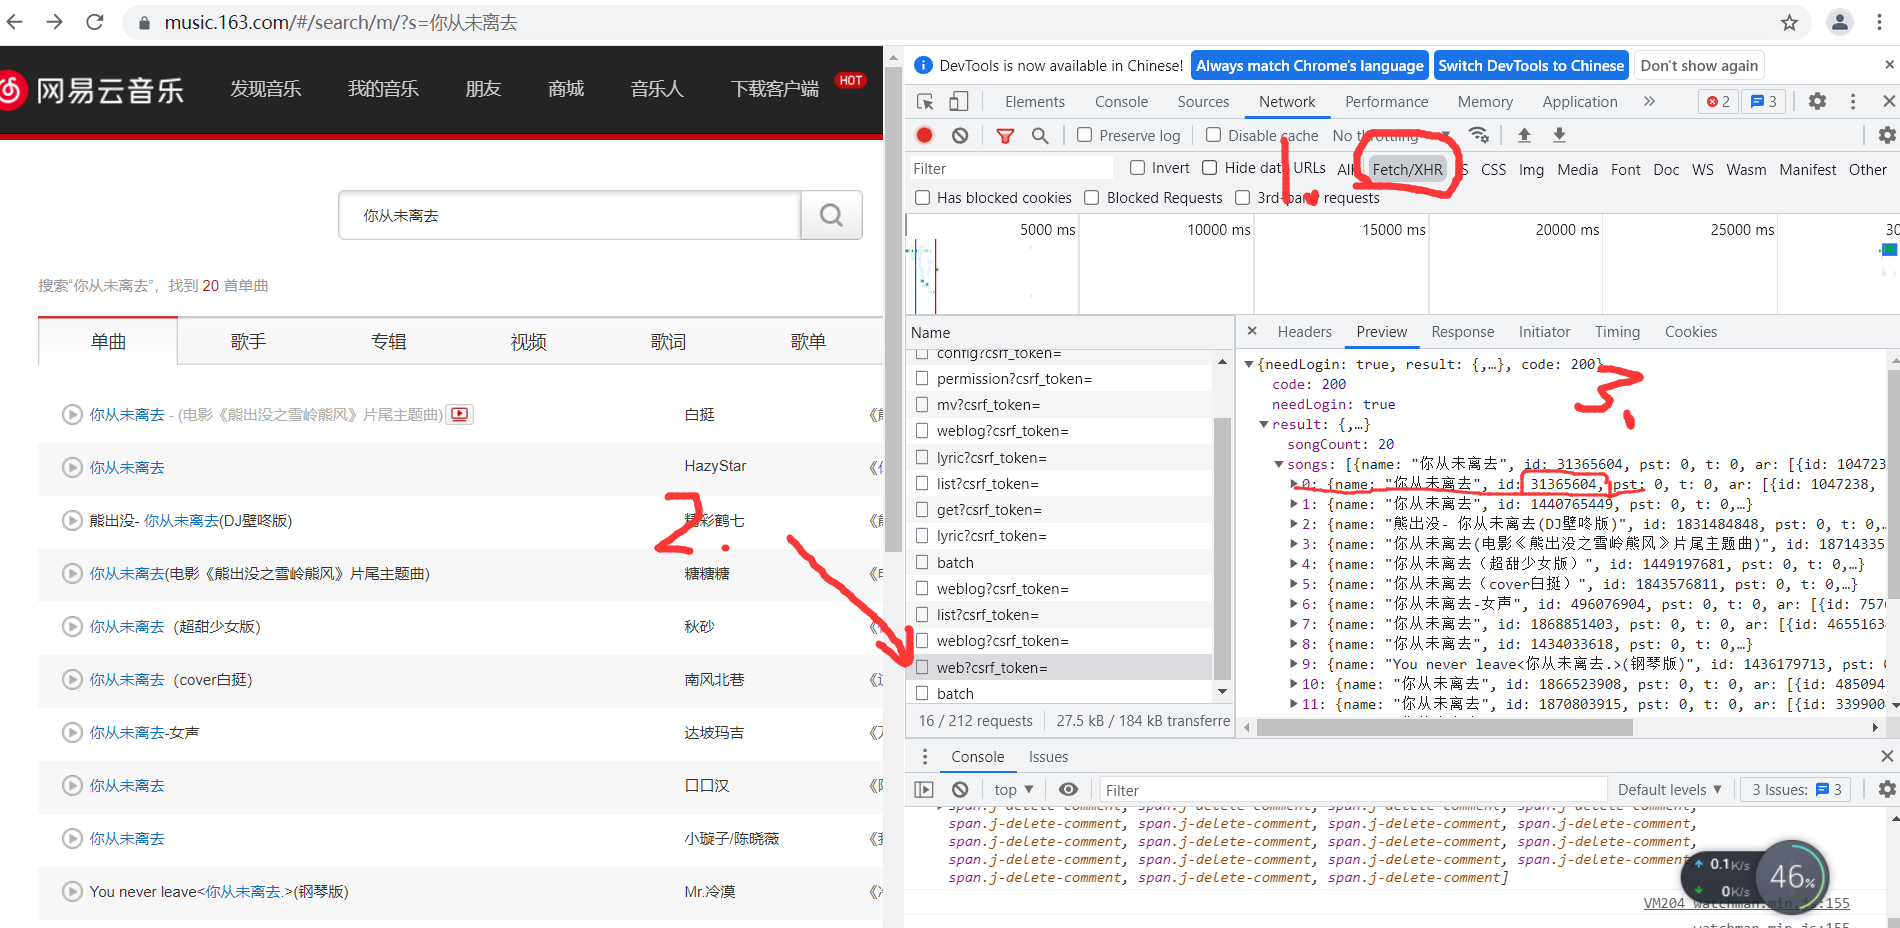The height and width of the screenshot is (928, 1900).
Task: Bookmark this page with the star icon
Action: pyautogui.click(x=1789, y=22)
